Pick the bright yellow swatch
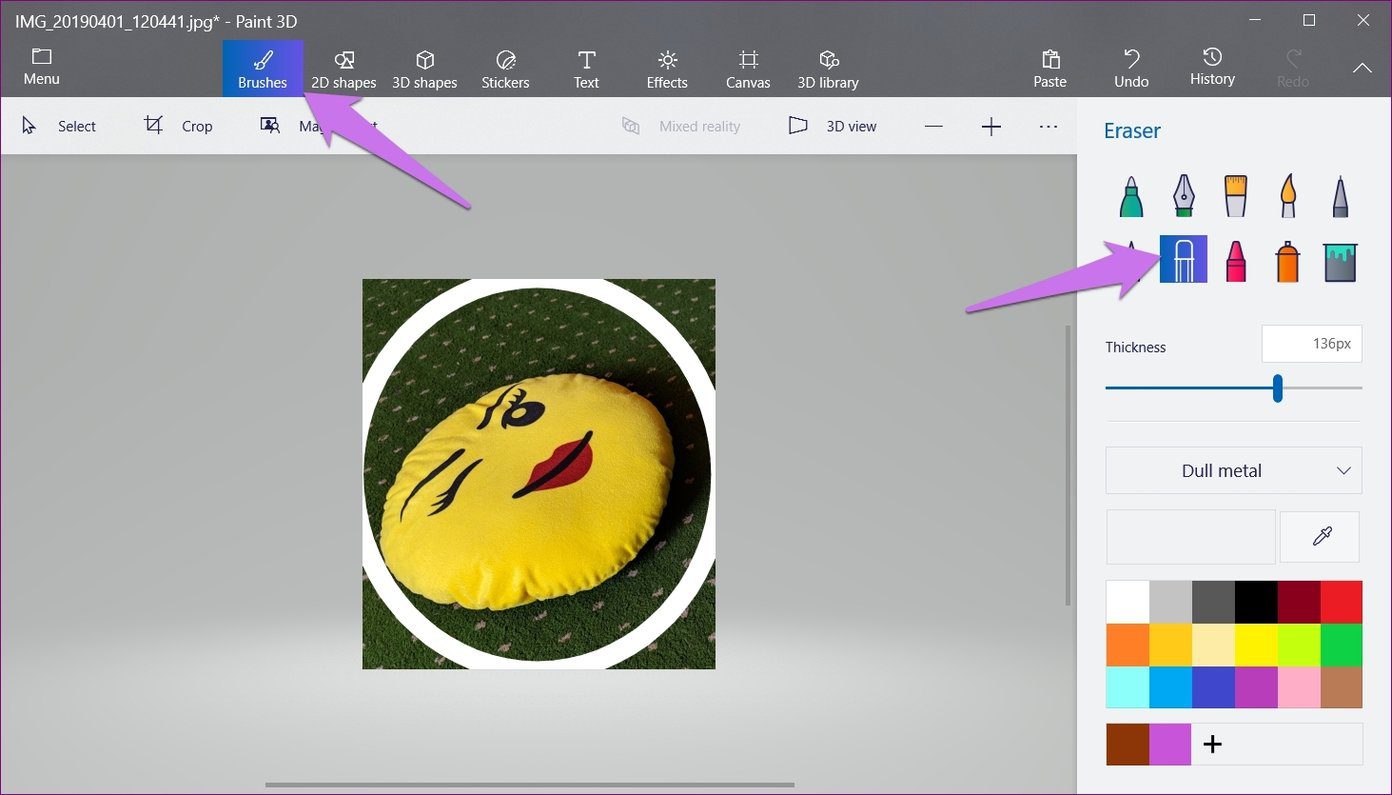This screenshot has height=795, width=1392. coord(1256,645)
